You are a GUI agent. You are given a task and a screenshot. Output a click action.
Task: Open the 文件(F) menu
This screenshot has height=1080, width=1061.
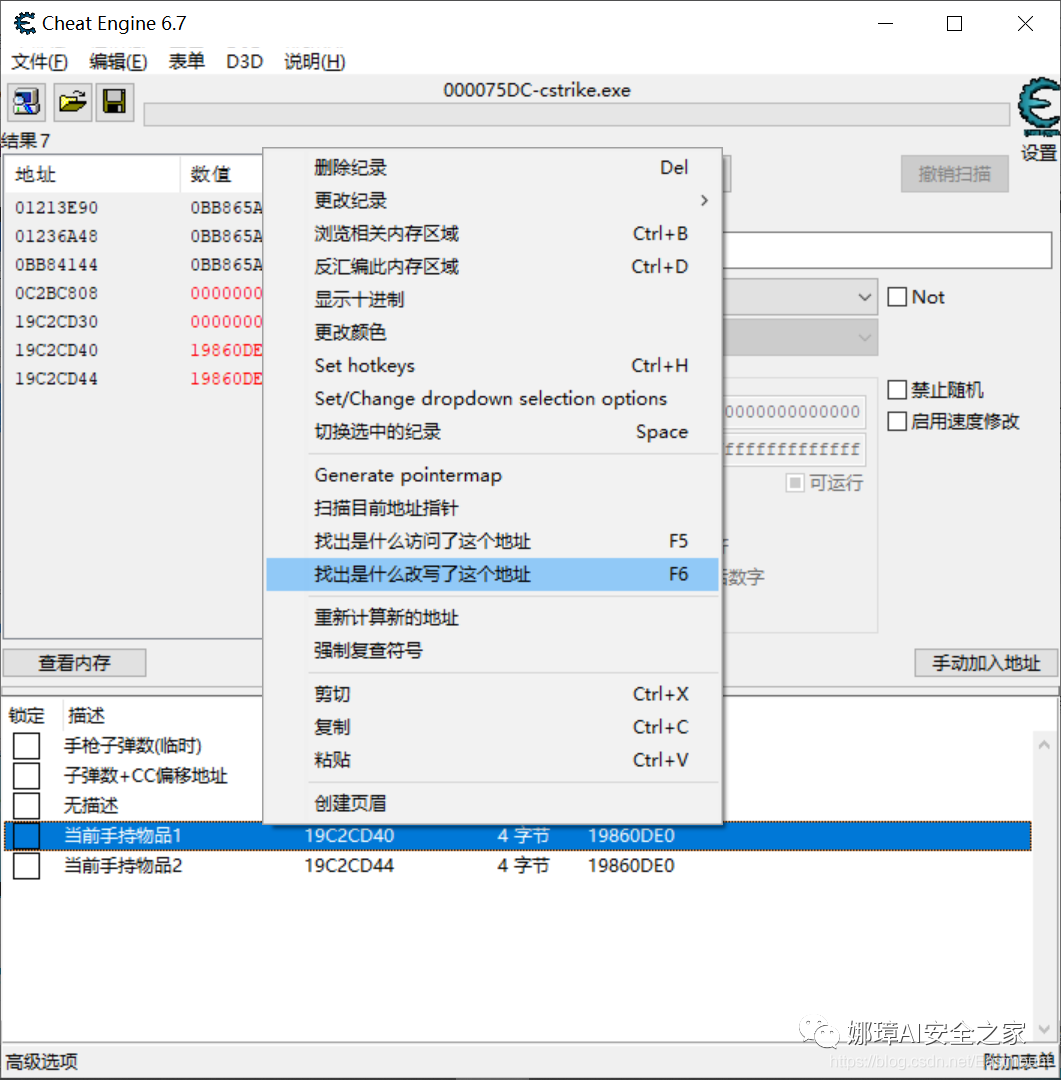coord(39,61)
